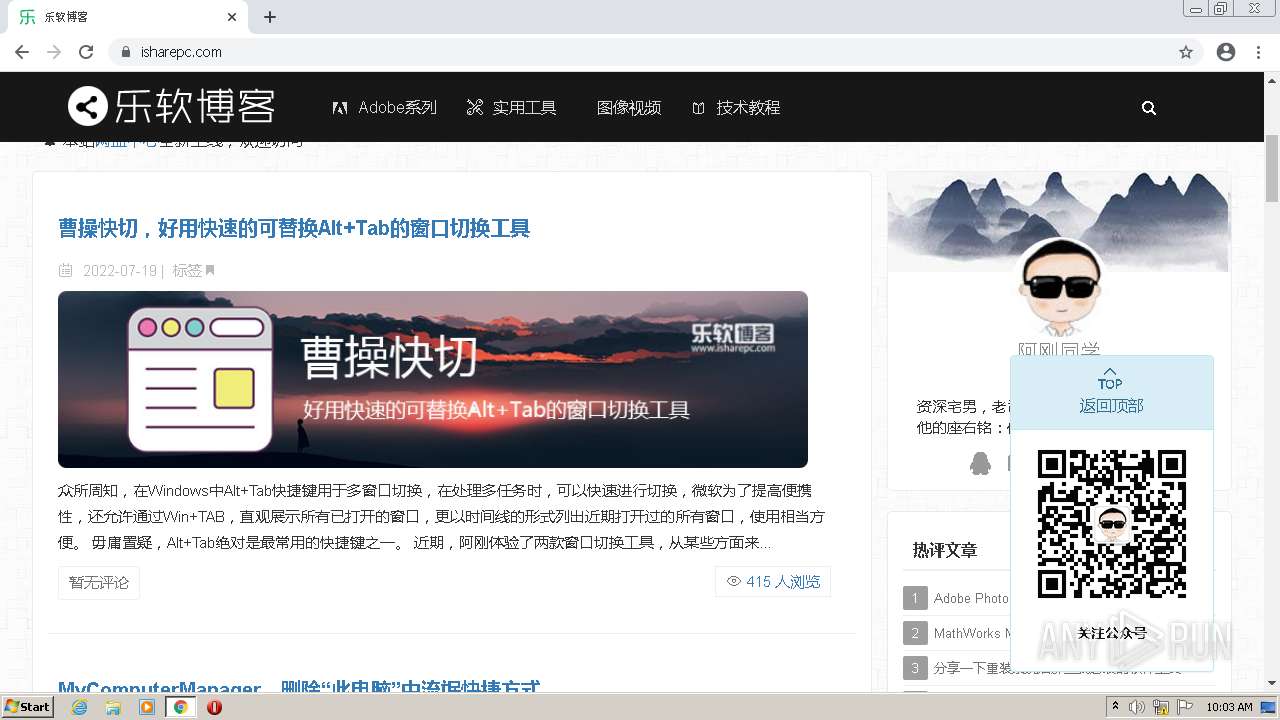The image size is (1280, 720).
Task: Click the network tray icon
Action: 1161,707
